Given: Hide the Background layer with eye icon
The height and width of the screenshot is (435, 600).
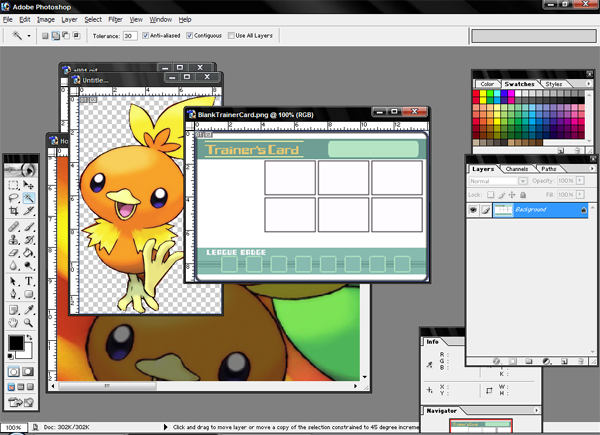Looking at the screenshot, I should tap(473, 210).
